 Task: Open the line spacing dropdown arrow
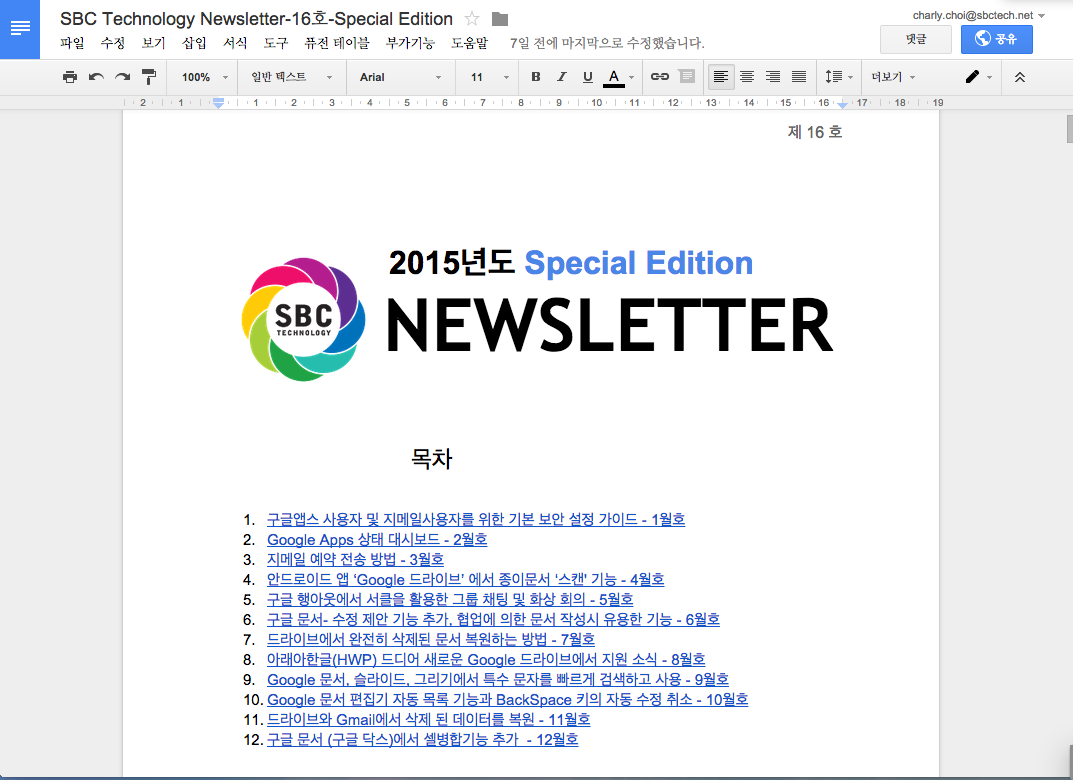coord(850,77)
